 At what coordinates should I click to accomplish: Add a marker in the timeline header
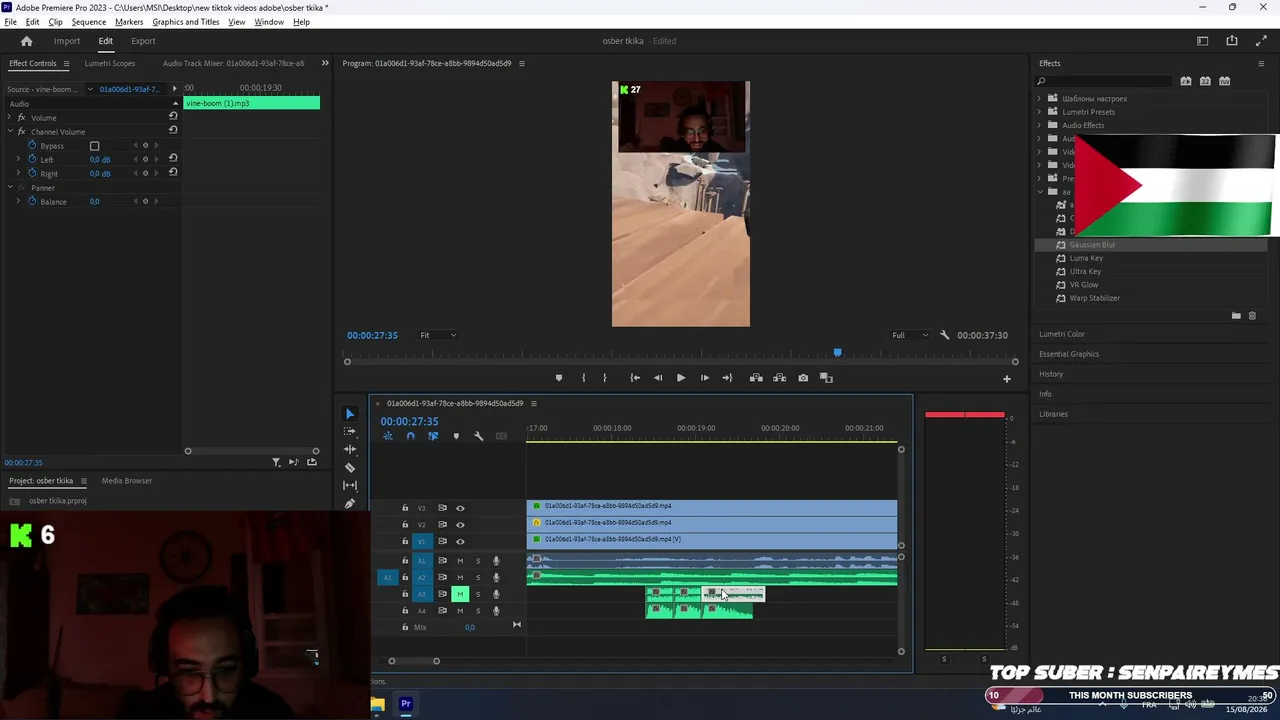pos(456,436)
